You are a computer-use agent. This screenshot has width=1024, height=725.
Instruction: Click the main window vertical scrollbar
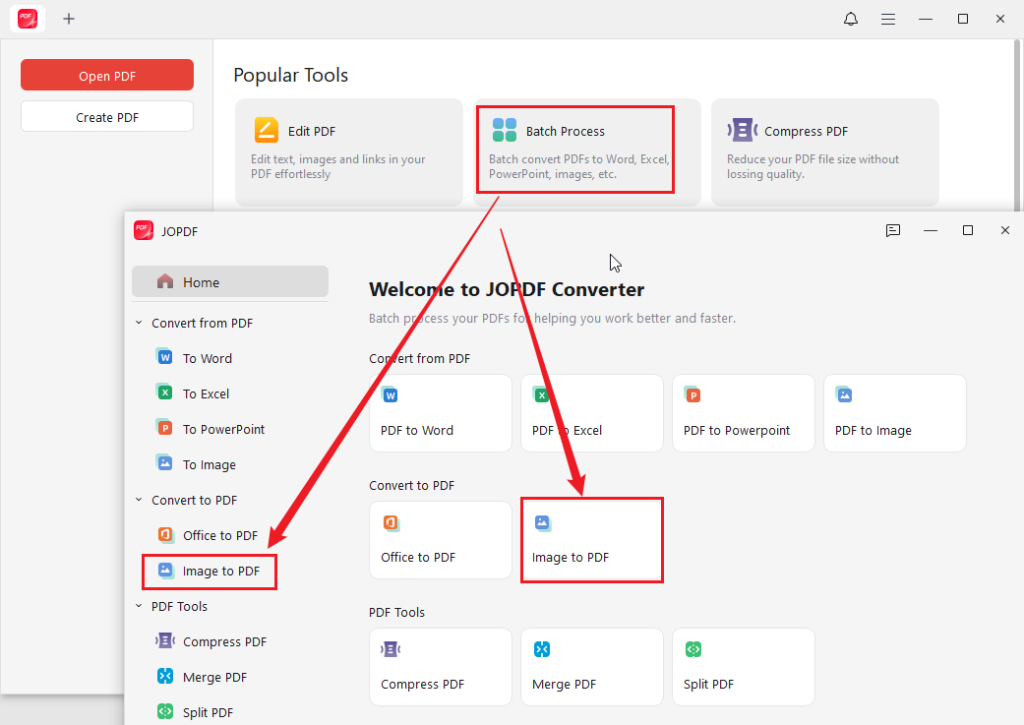pos(1016,124)
